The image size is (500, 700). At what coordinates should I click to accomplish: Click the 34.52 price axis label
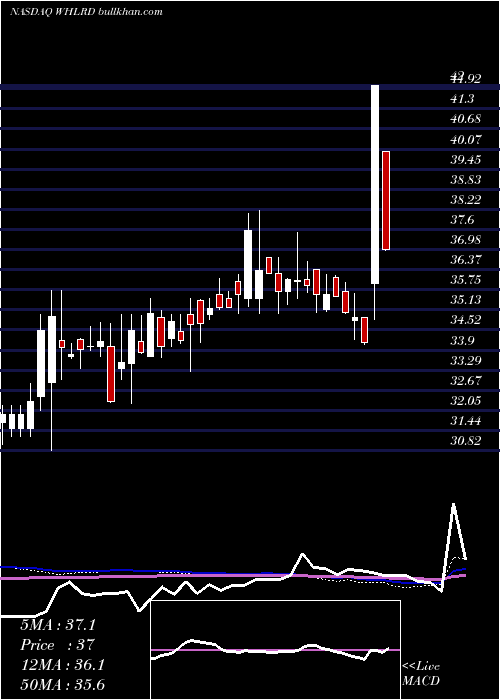pos(465,320)
